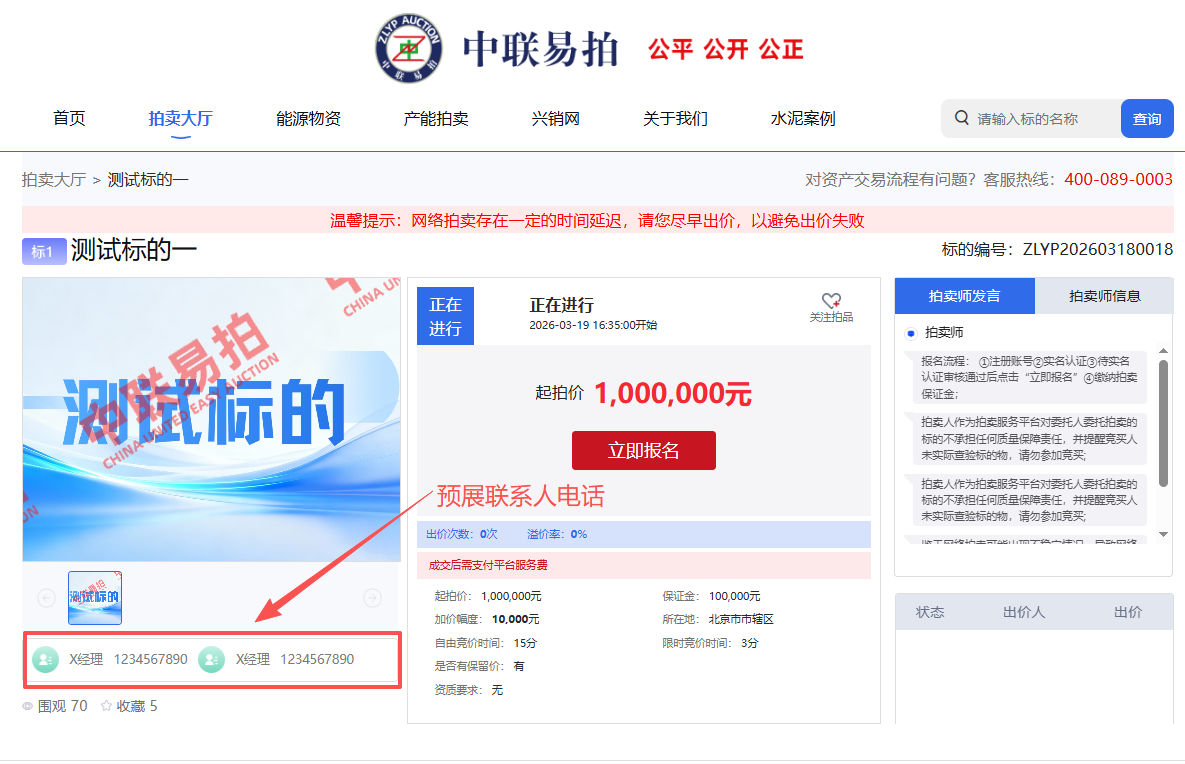Click the 保证金 100,000元 value
The height and width of the screenshot is (764, 1185).
[735, 596]
